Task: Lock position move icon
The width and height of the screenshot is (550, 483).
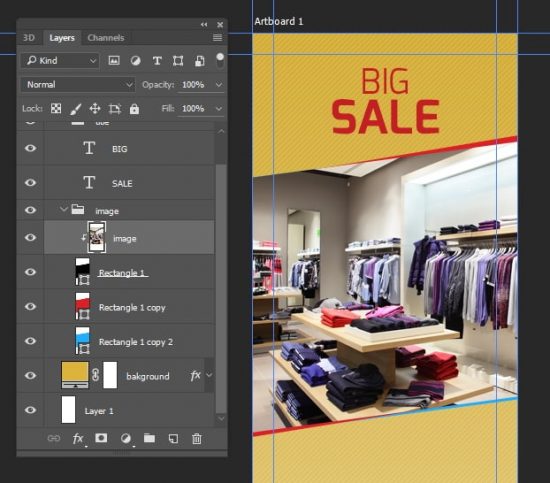Action: point(95,109)
